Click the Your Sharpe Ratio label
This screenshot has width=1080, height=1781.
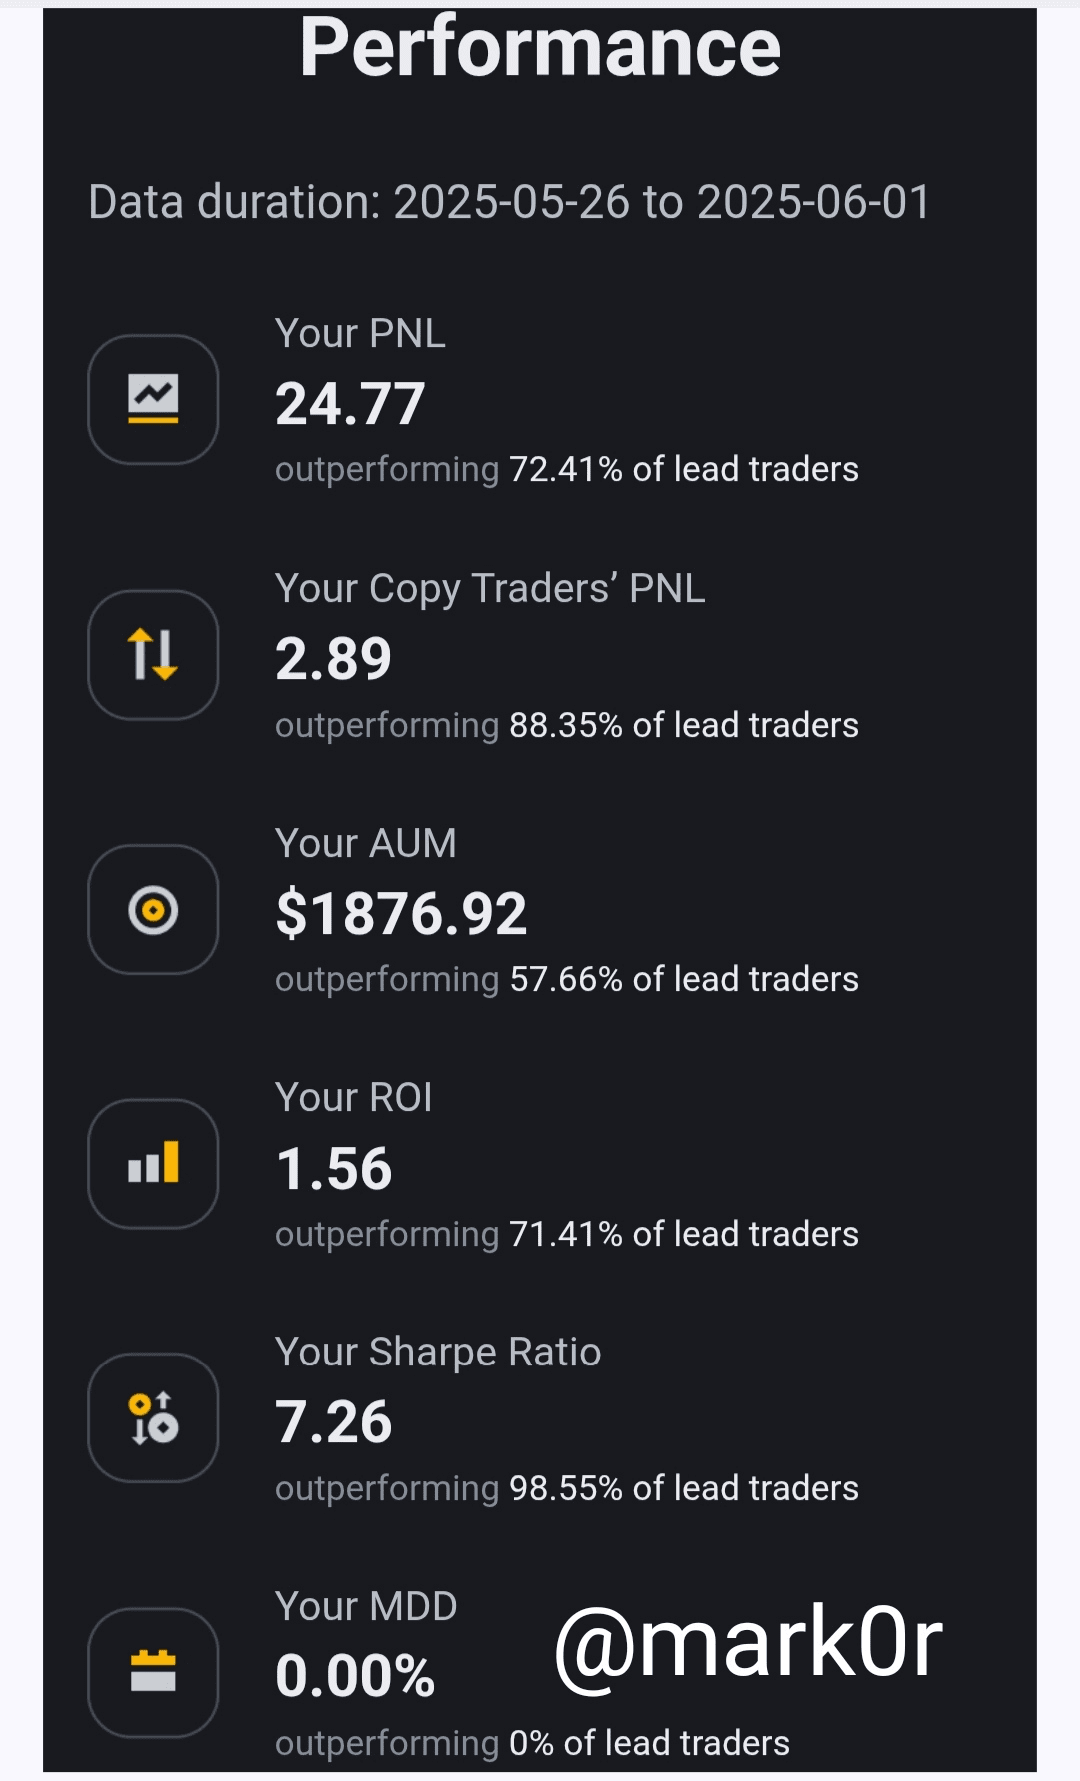pos(438,1352)
